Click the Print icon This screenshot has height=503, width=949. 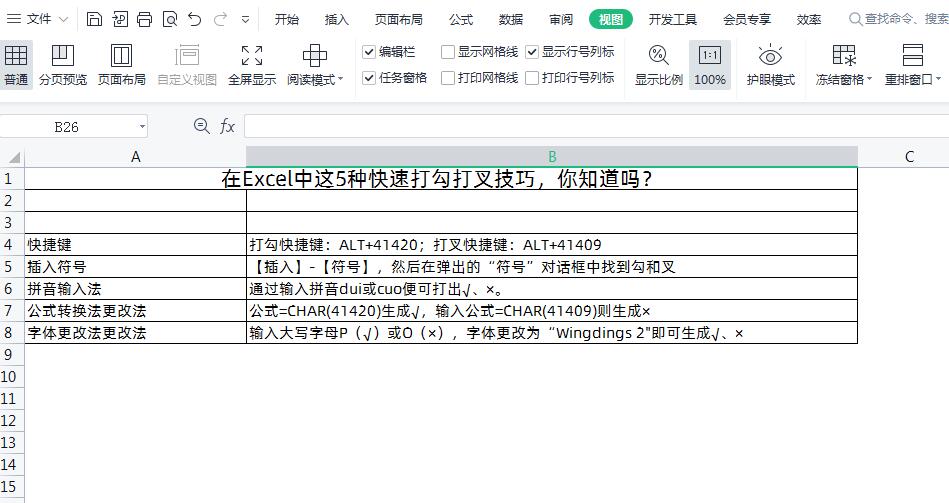tap(145, 19)
